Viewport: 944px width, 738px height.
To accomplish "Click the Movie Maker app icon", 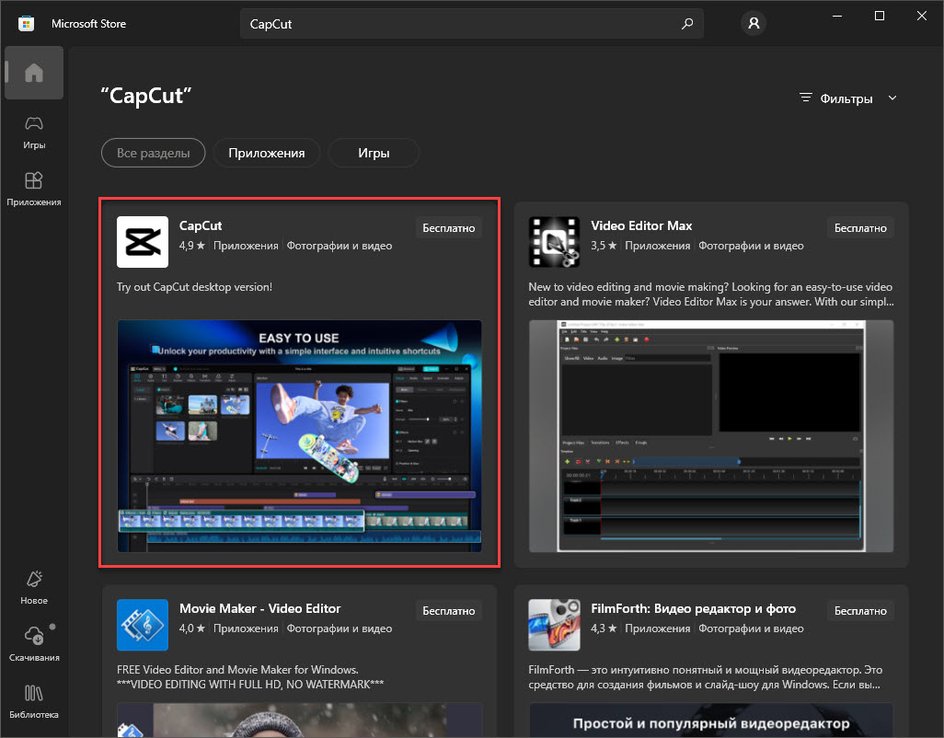I will click(143, 625).
